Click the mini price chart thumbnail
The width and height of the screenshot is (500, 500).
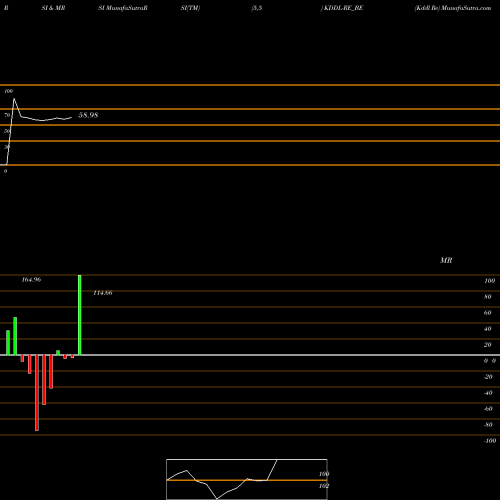click(247, 479)
